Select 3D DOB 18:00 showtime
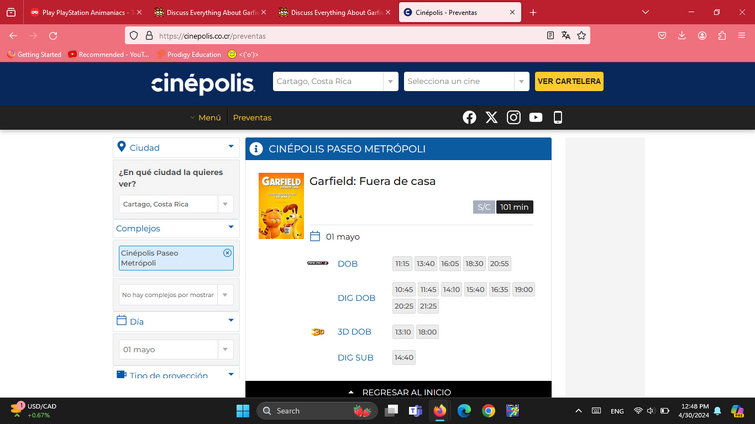 427,332
